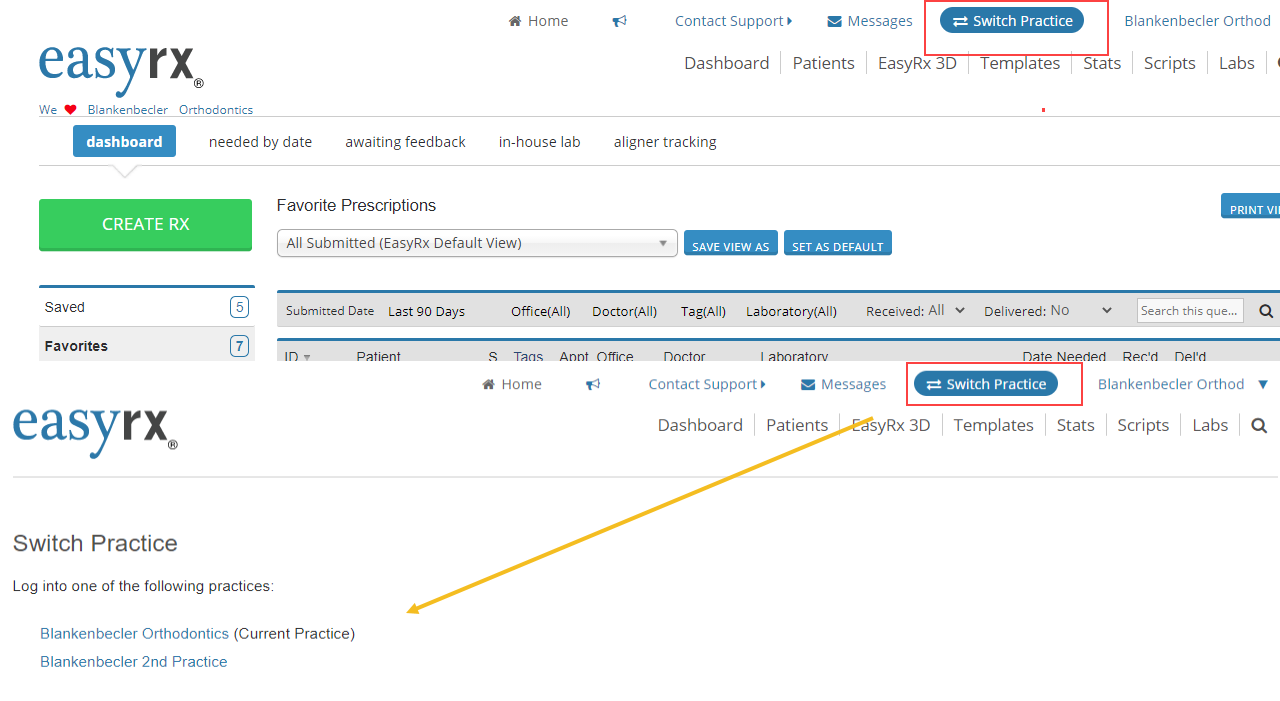
Task: Open Stats on the Switch Practice page nav
Action: [x=1075, y=425]
